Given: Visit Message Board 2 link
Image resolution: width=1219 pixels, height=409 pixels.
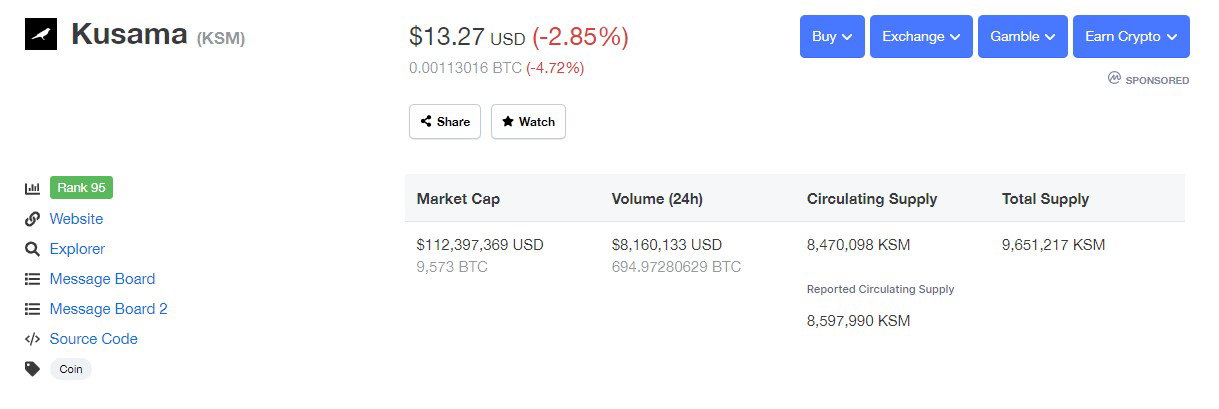Looking at the screenshot, I should tap(108, 309).
